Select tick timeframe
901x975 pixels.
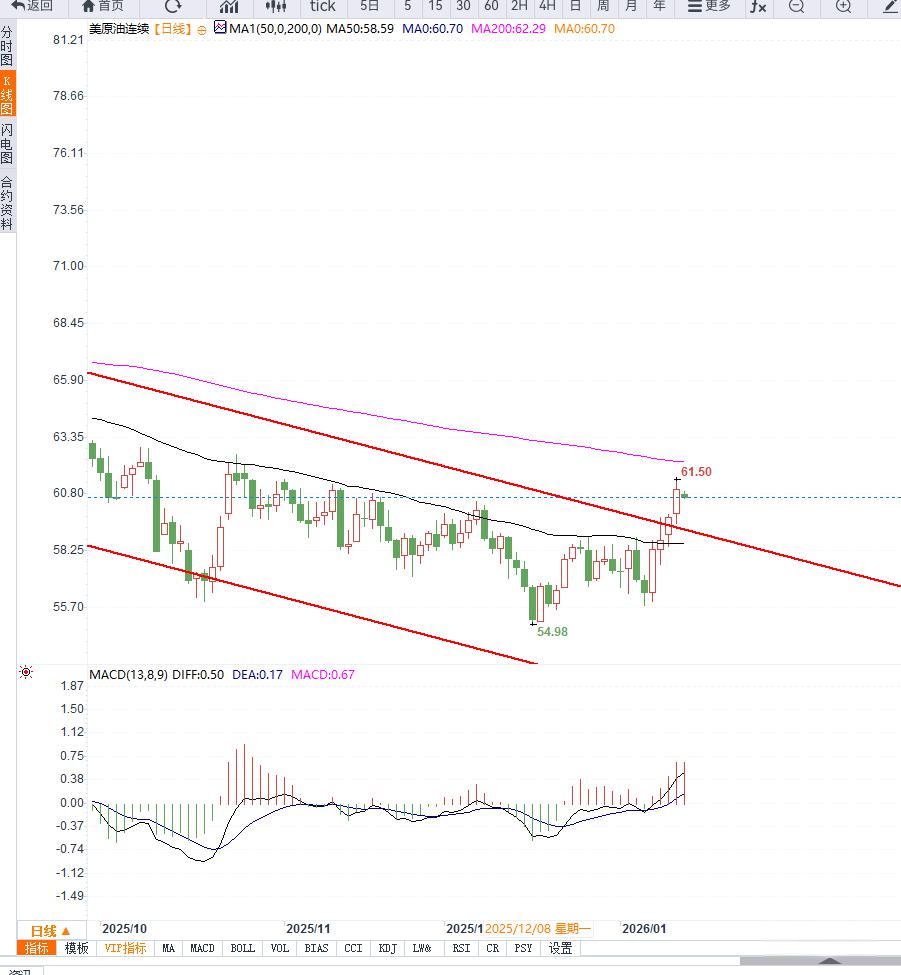point(322,6)
